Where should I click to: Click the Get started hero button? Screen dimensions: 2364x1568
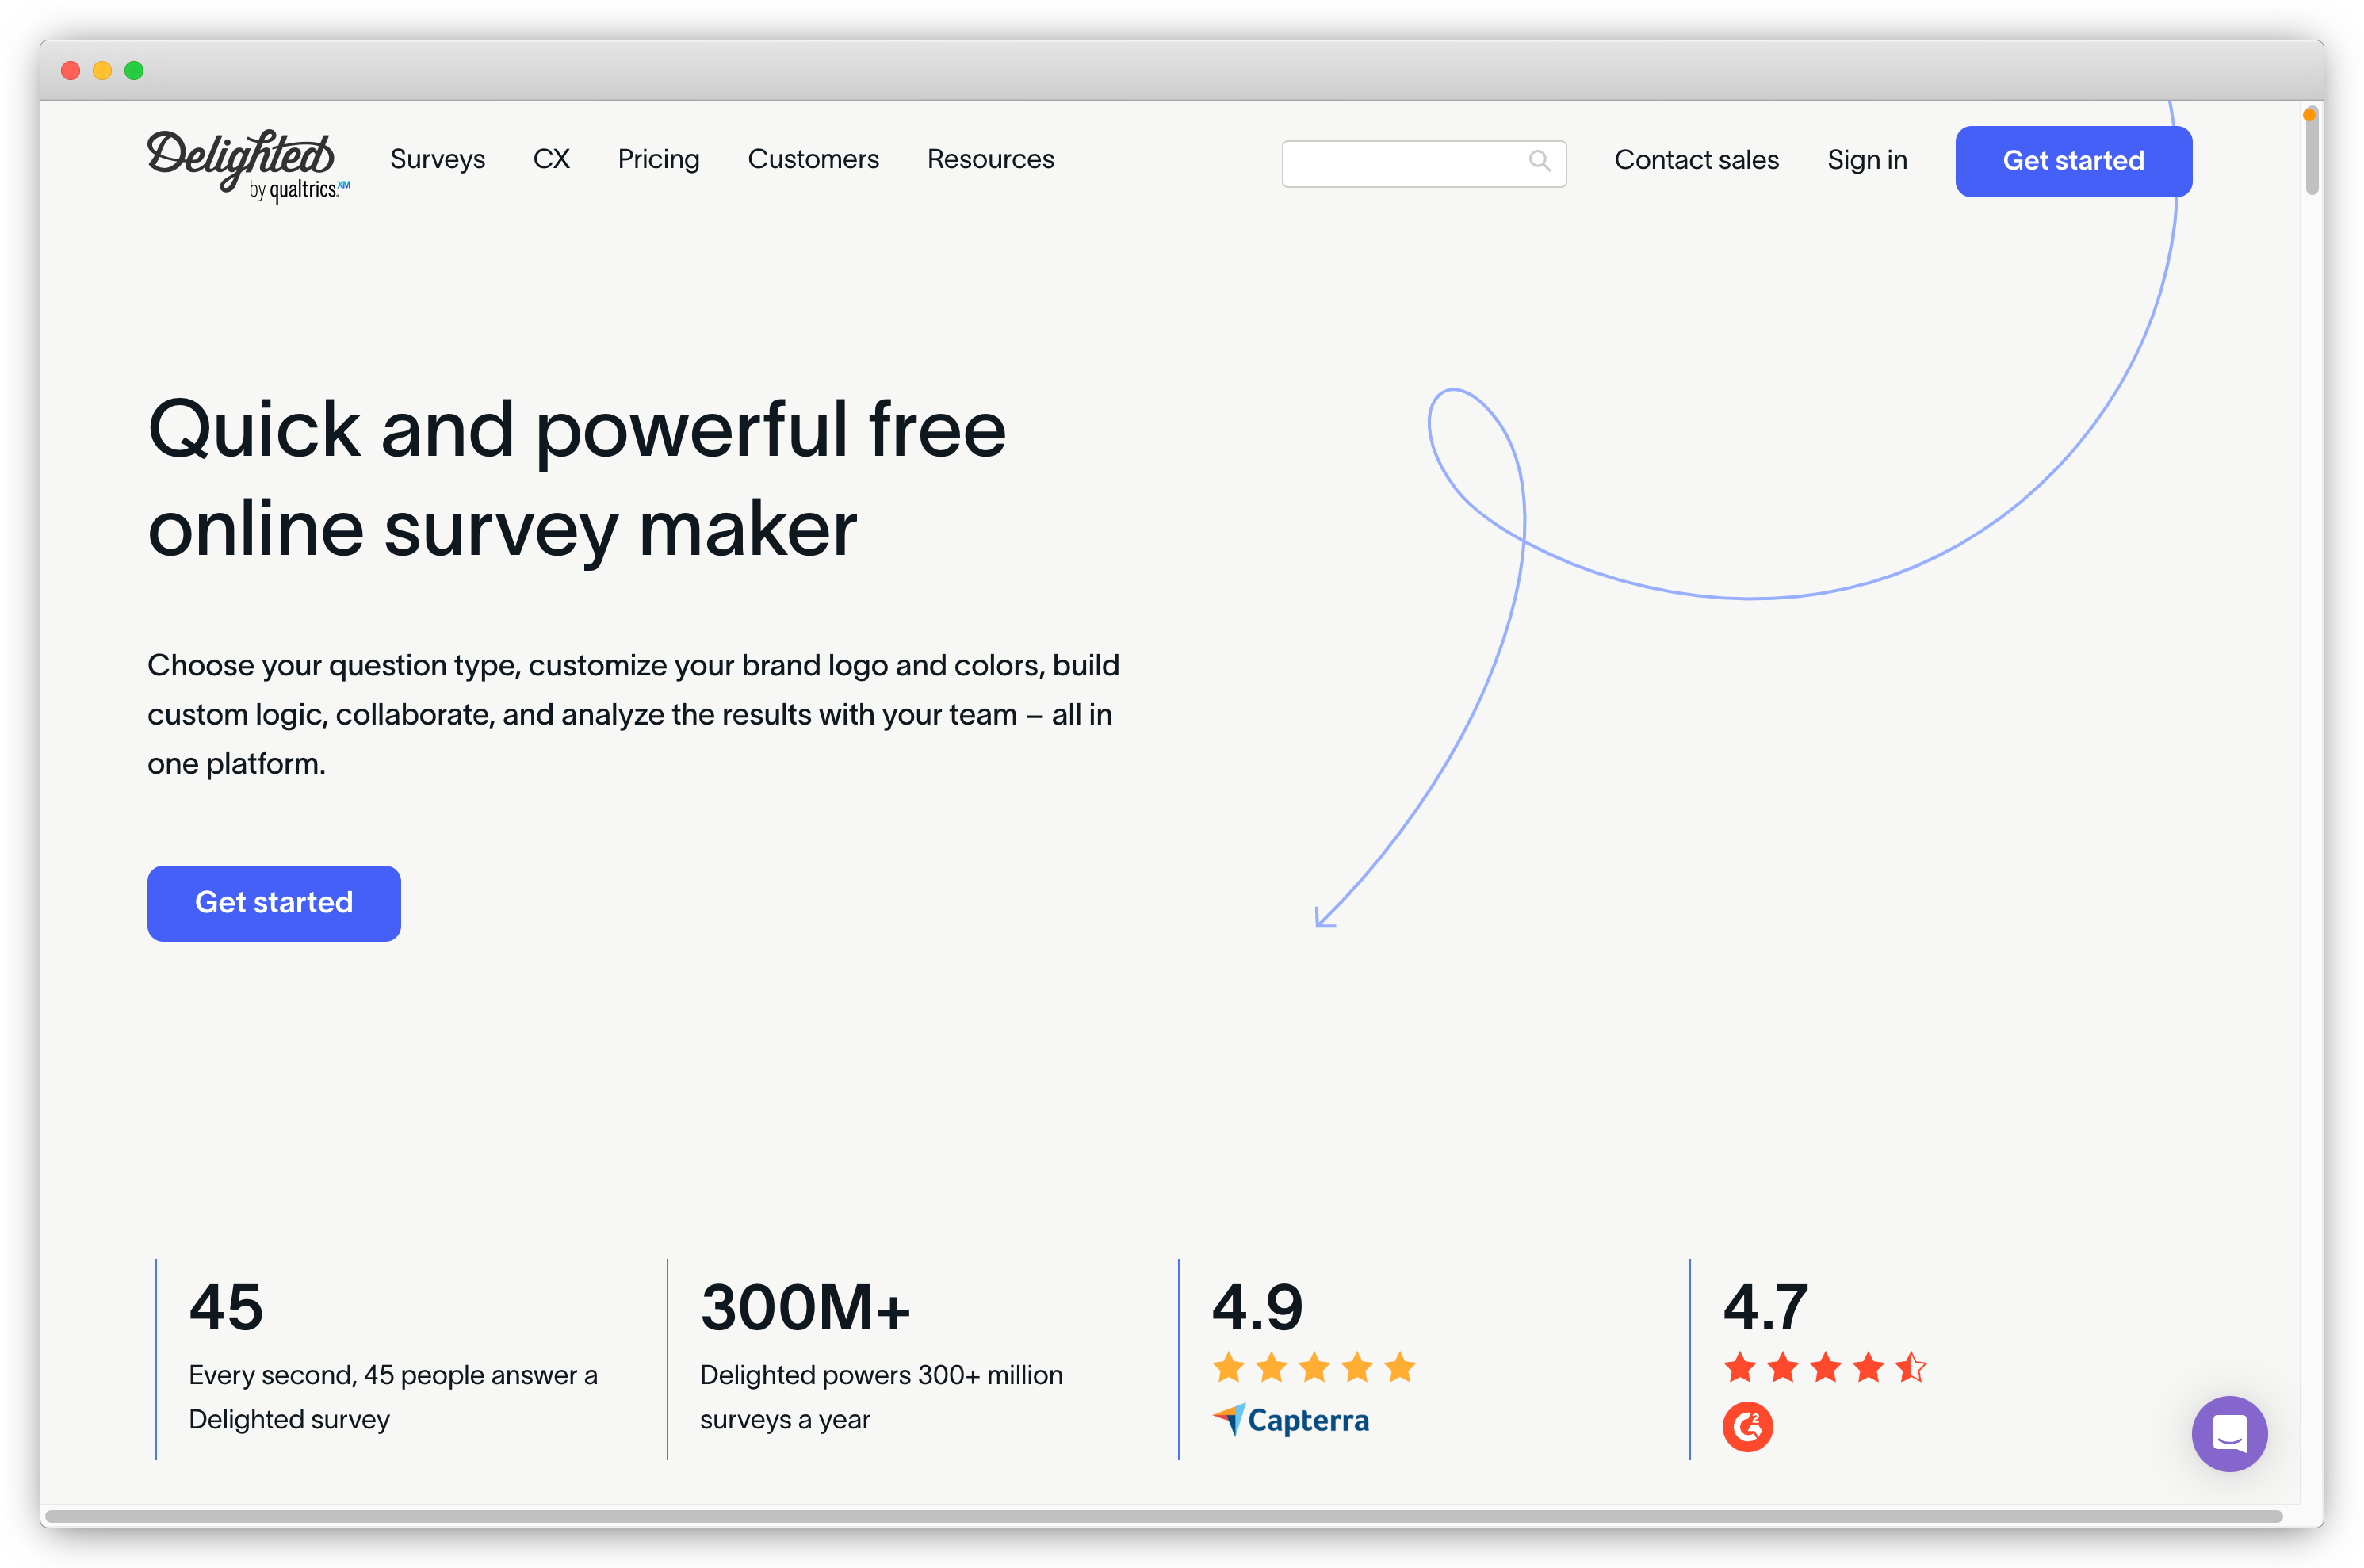(275, 903)
